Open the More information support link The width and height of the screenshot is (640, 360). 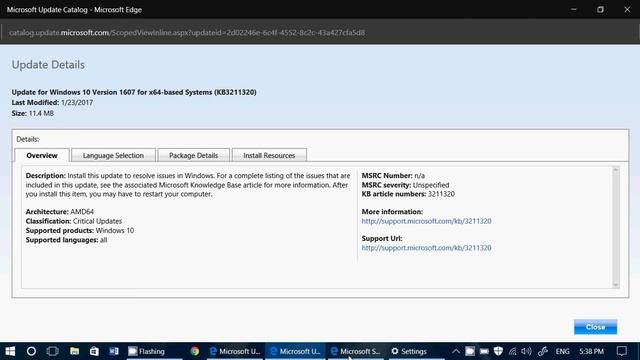click(x=426, y=221)
